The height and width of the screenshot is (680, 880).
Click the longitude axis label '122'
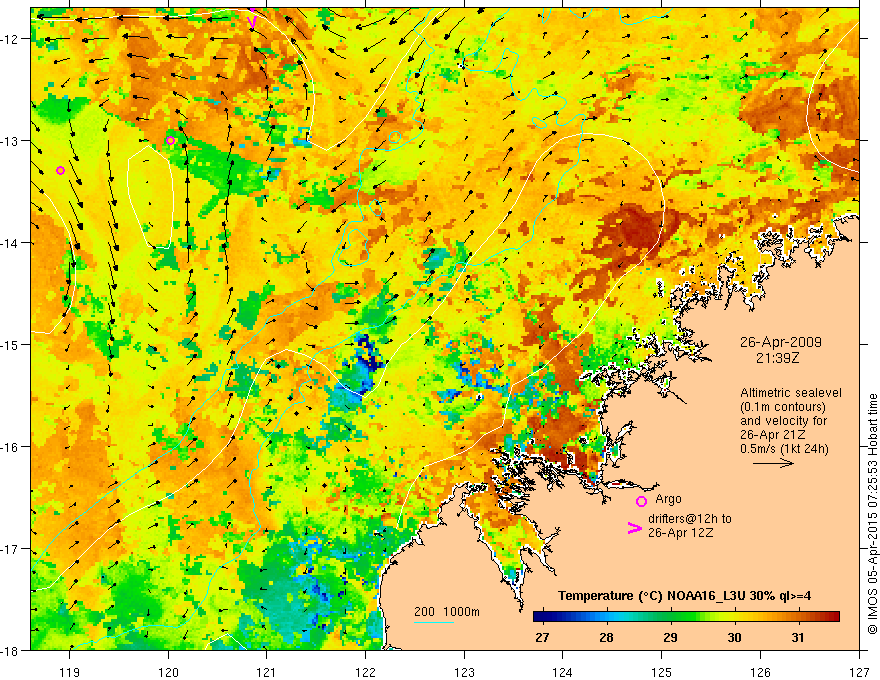click(x=365, y=672)
